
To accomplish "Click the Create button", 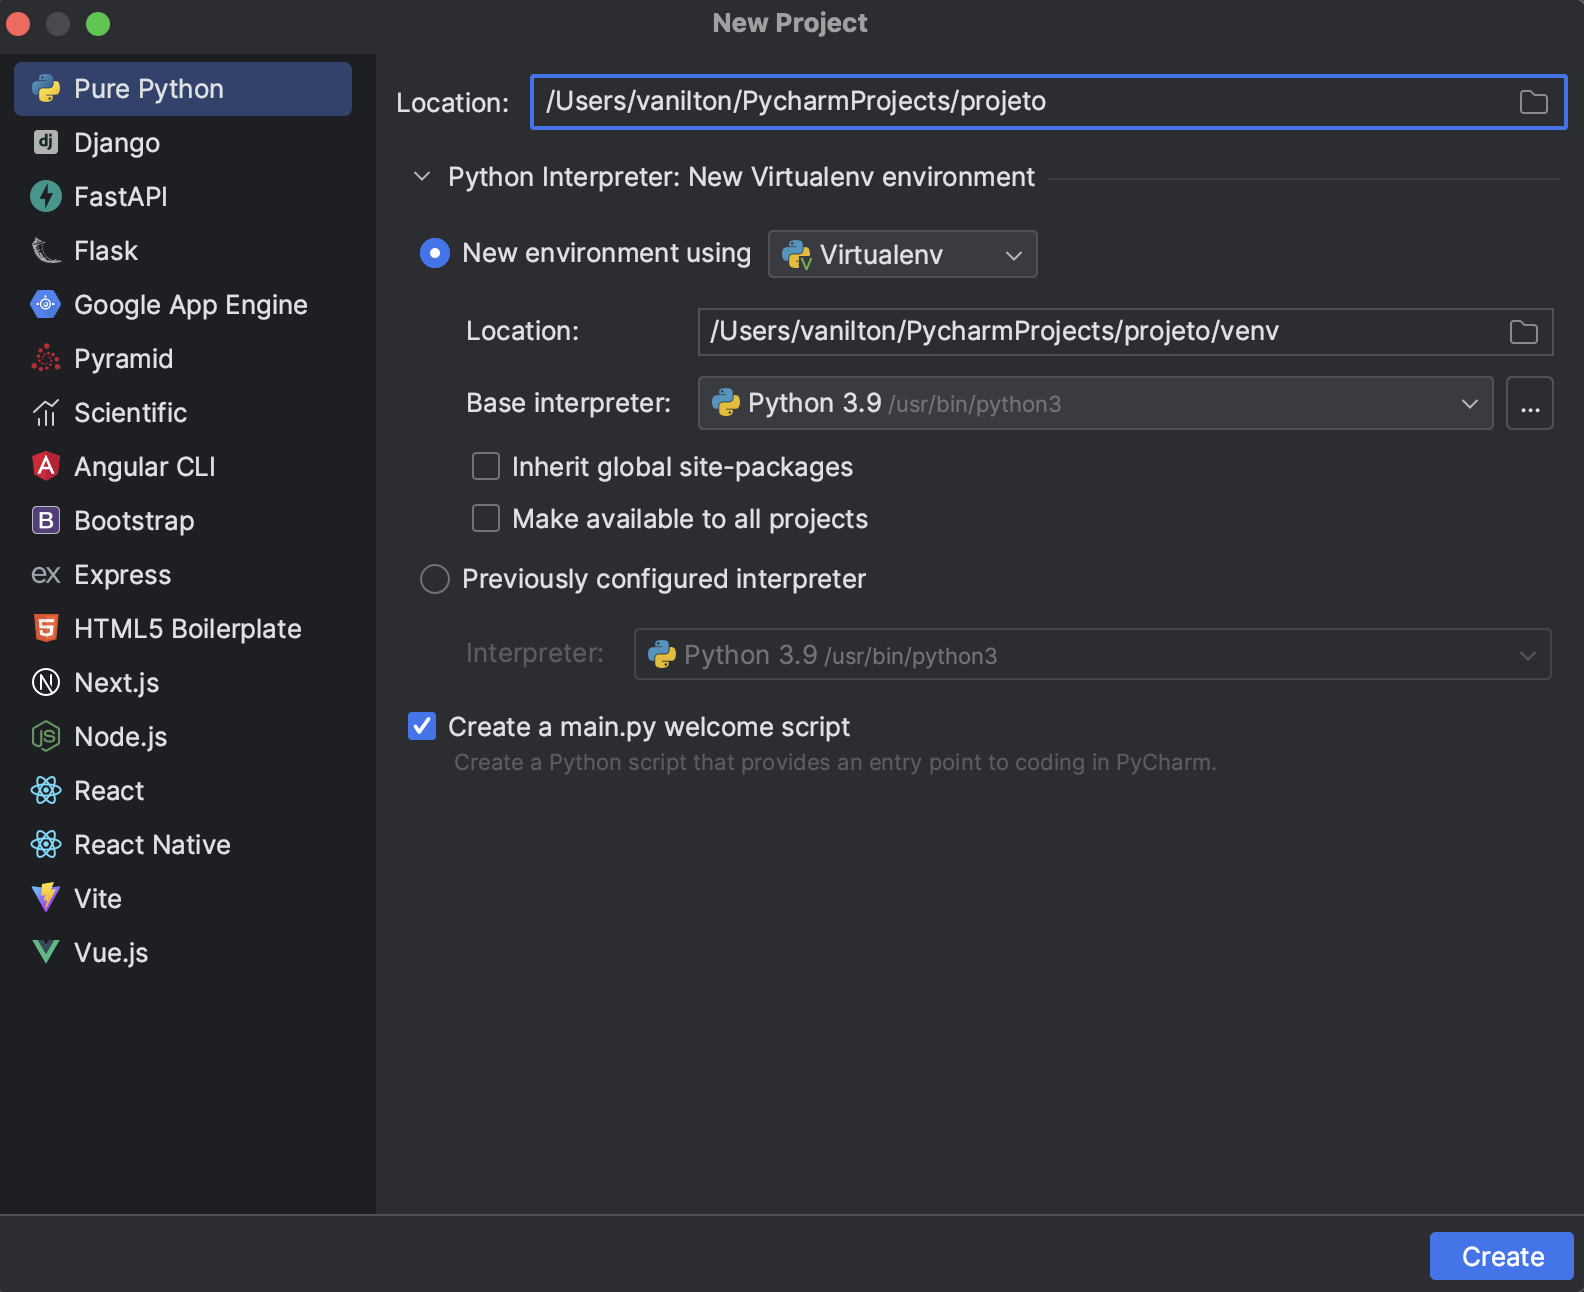I will point(1502,1256).
